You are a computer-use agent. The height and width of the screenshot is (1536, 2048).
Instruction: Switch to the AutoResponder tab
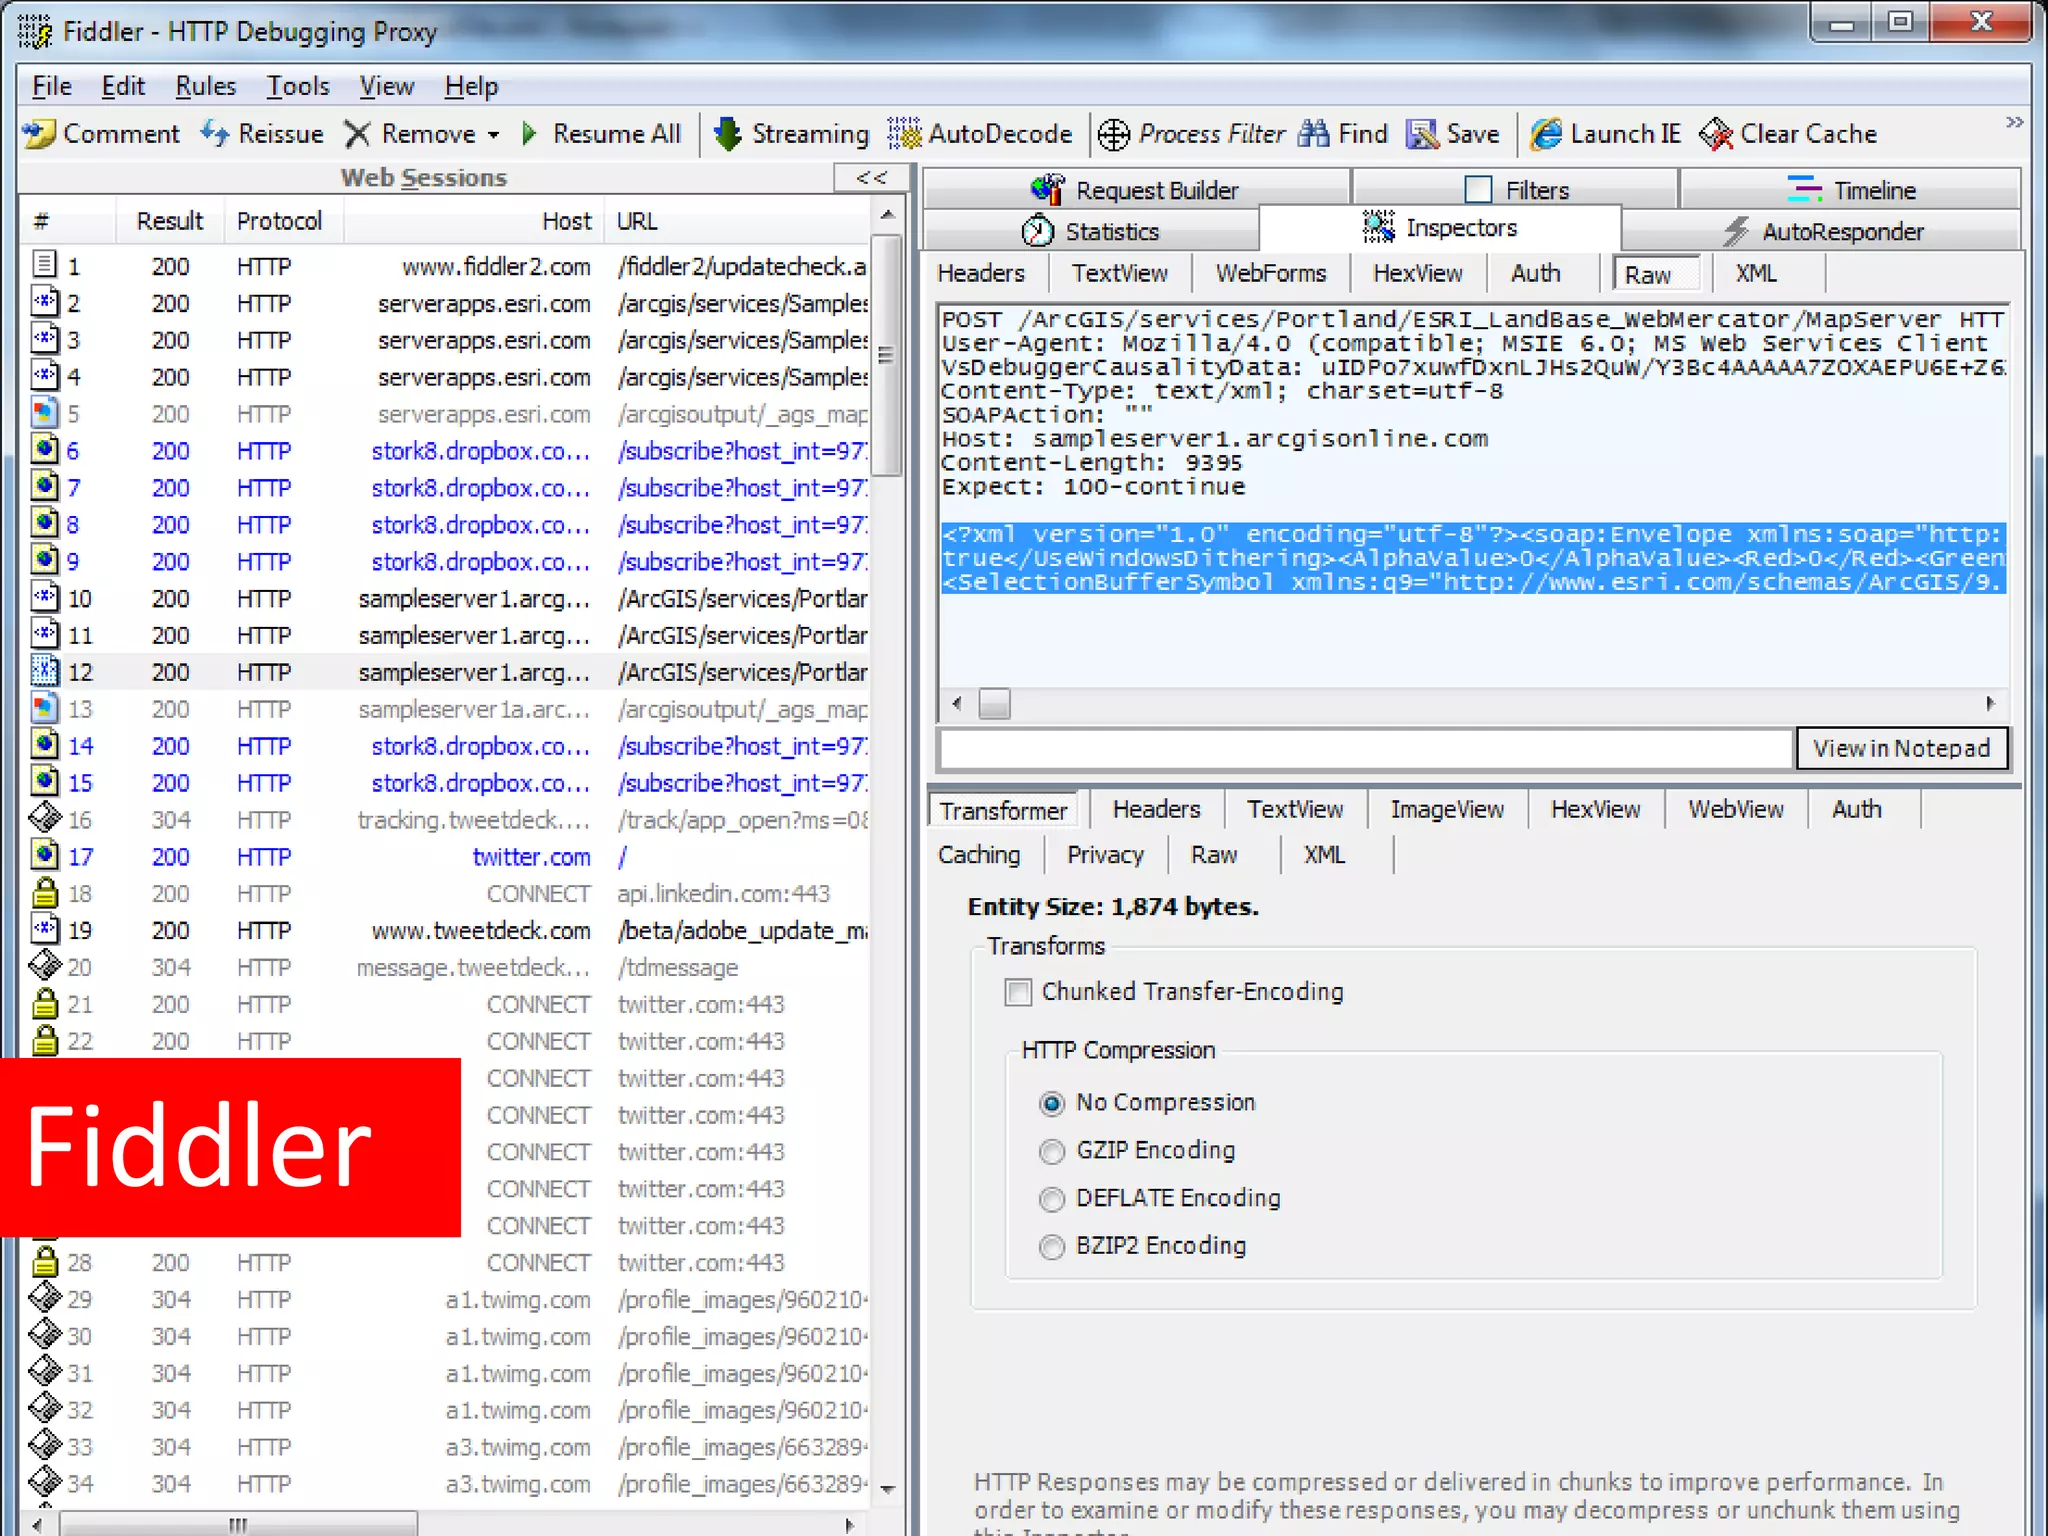tap(1822, 231)
